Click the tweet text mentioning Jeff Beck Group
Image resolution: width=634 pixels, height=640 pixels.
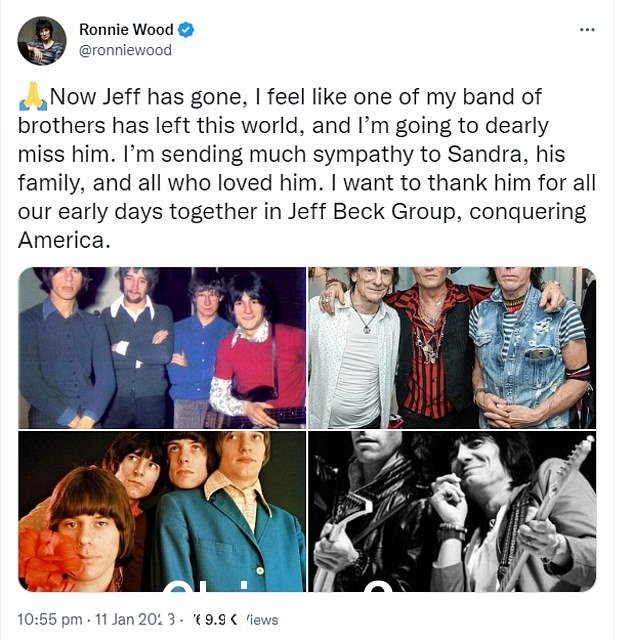(x=301, y=211)
